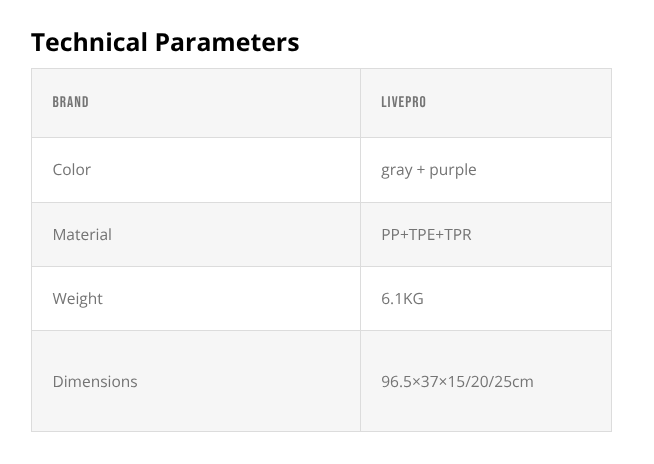The height and width of the screenshot is (464, 654).
Task: Click the Technical Parameters heading
Action: click(x=165, y=43)
